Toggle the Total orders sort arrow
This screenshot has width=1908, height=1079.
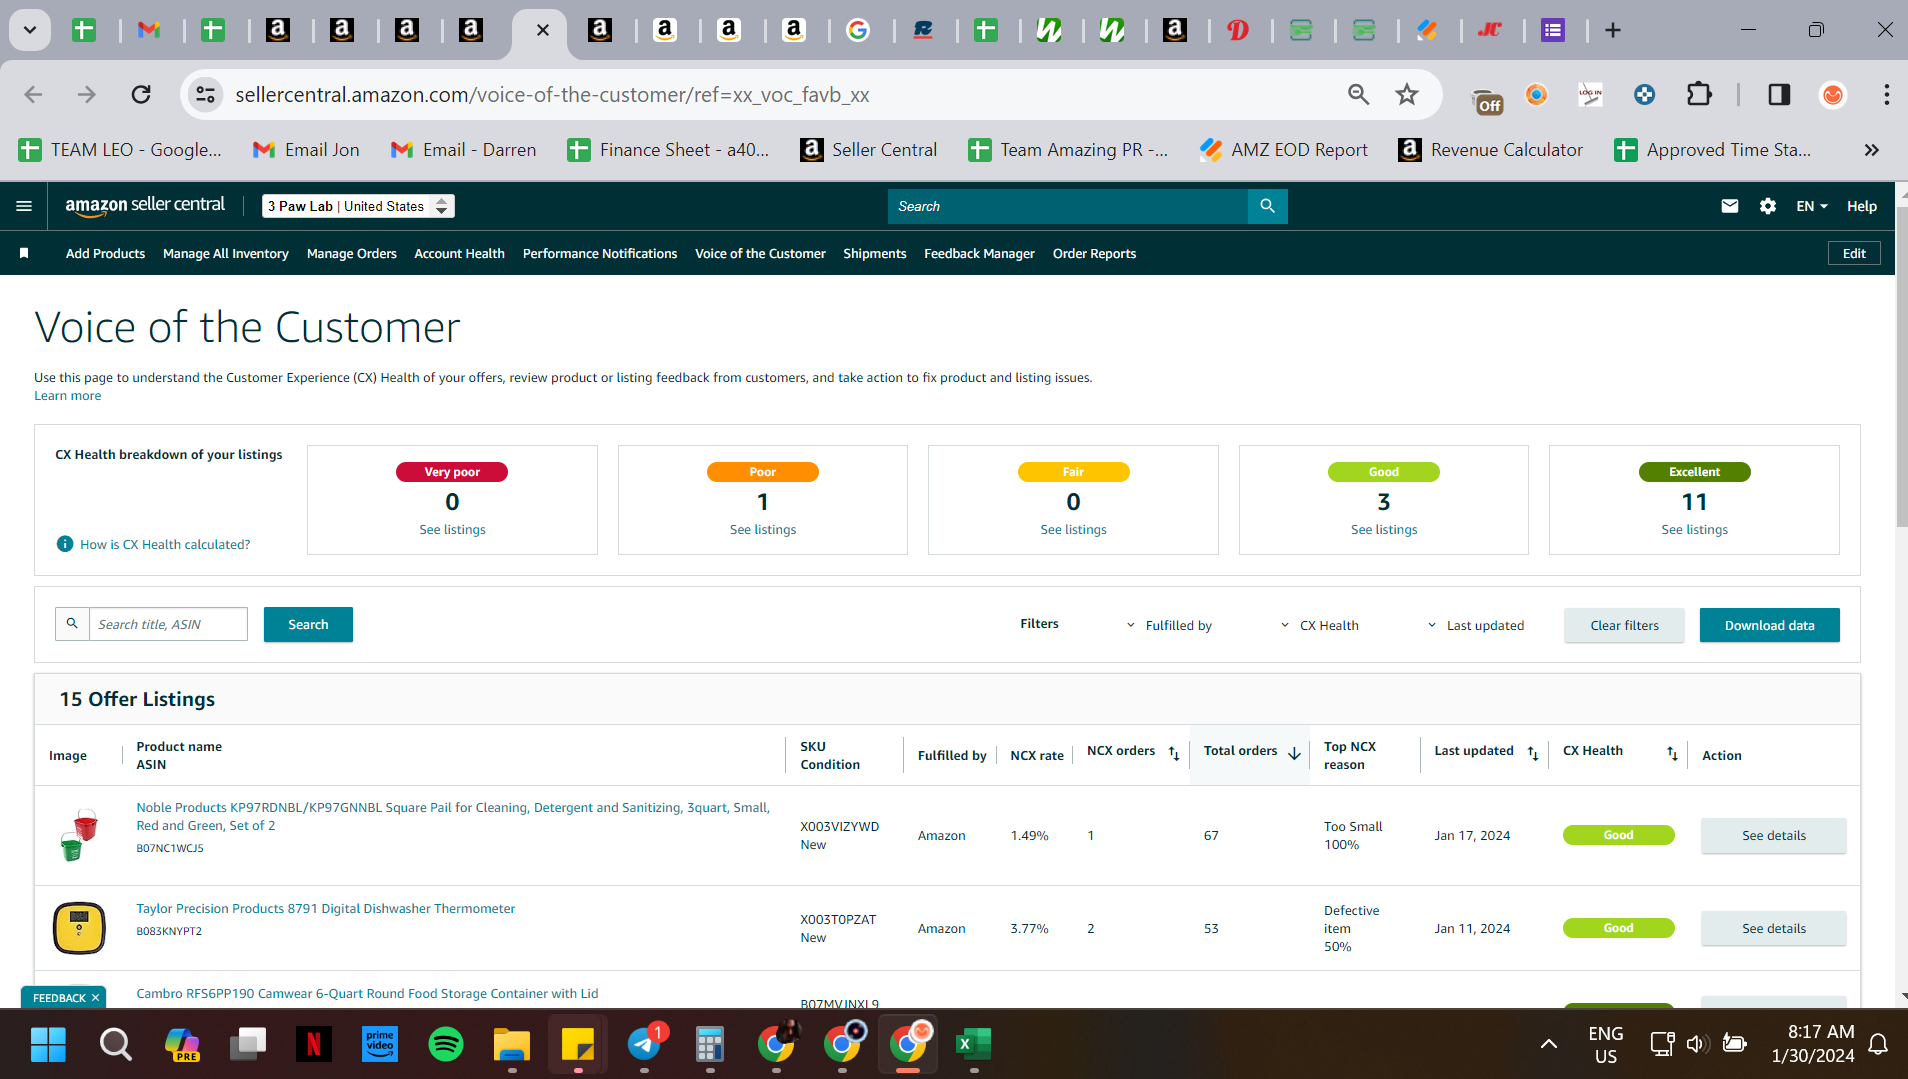[1294, 753]
